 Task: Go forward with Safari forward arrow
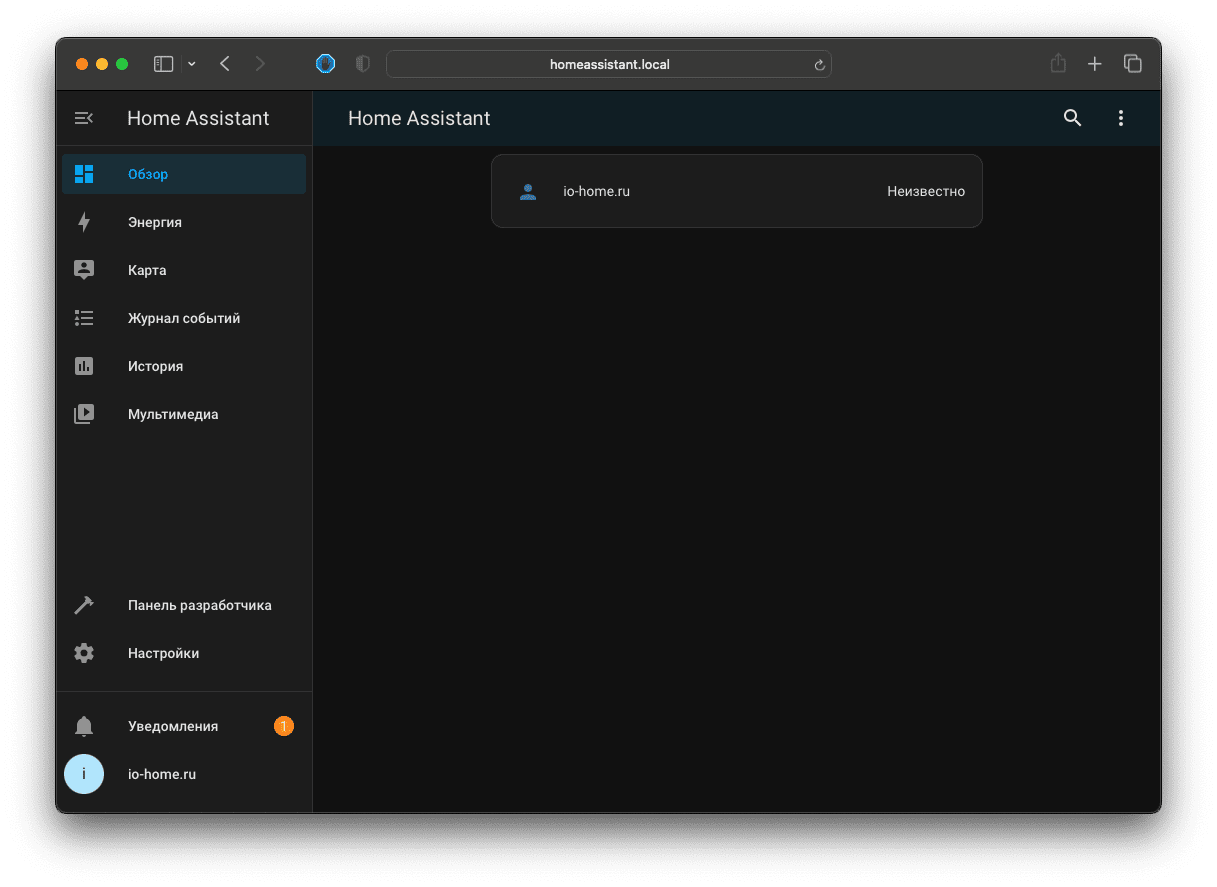click(x=260, y=64)
